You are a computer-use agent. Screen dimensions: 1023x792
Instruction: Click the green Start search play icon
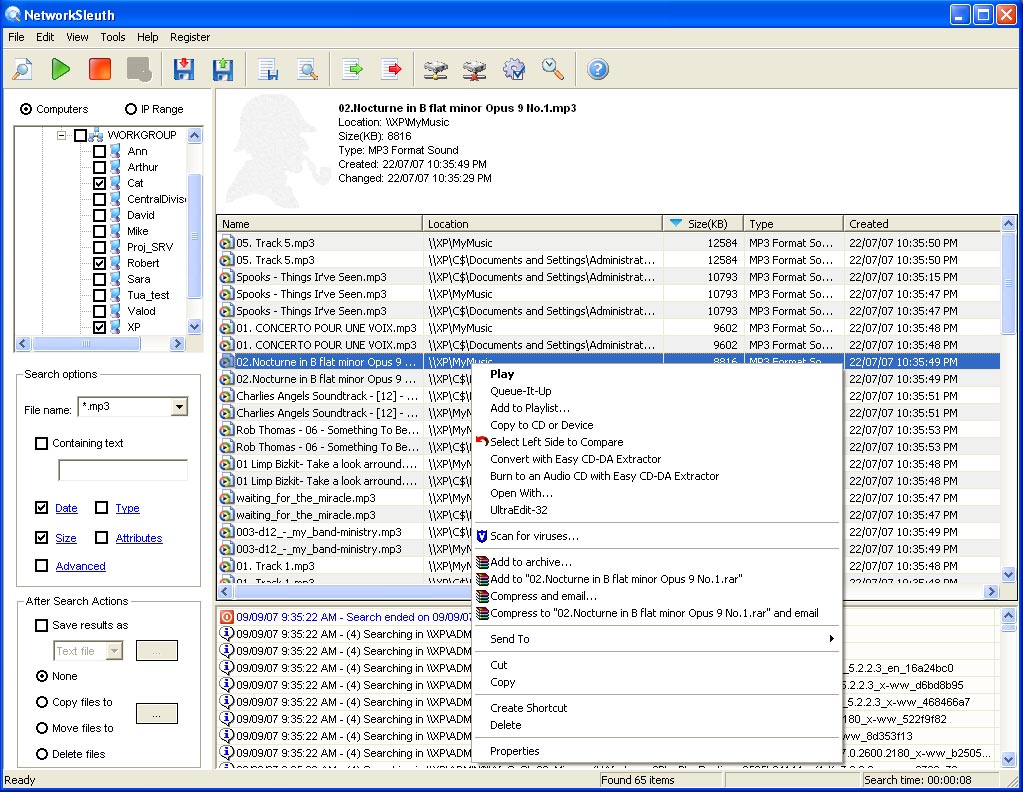click(61, 69)
